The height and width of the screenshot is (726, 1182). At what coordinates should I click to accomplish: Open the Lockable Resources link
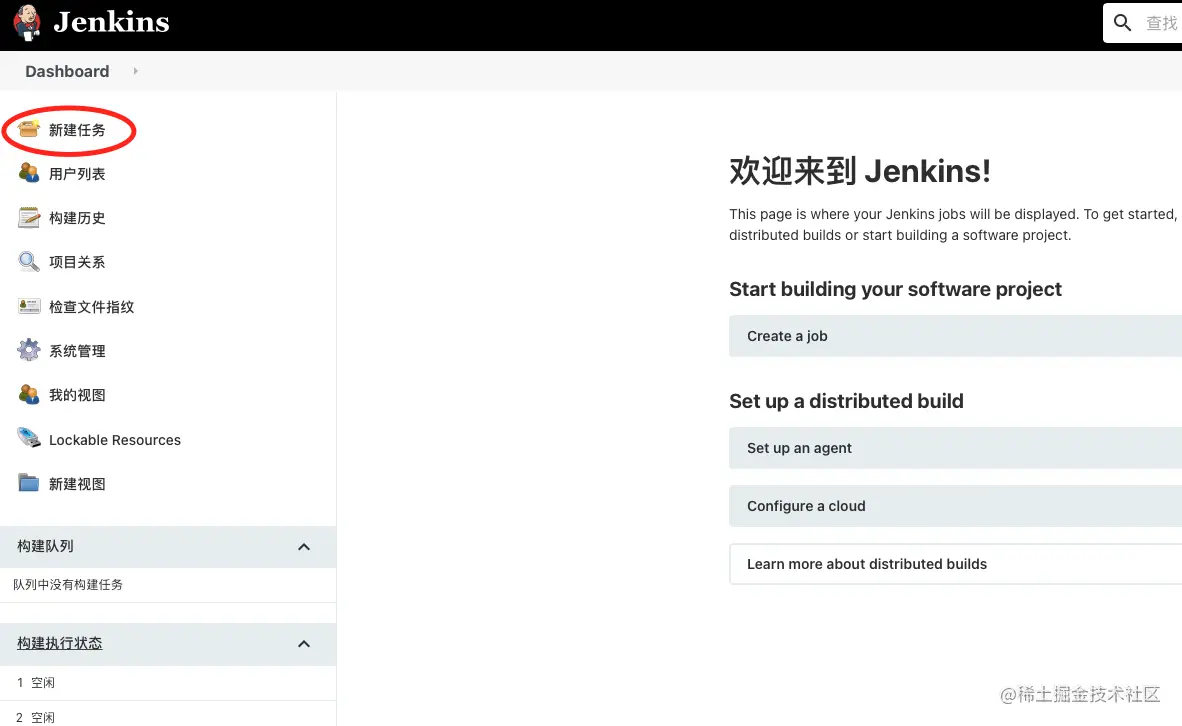(115, 440)
